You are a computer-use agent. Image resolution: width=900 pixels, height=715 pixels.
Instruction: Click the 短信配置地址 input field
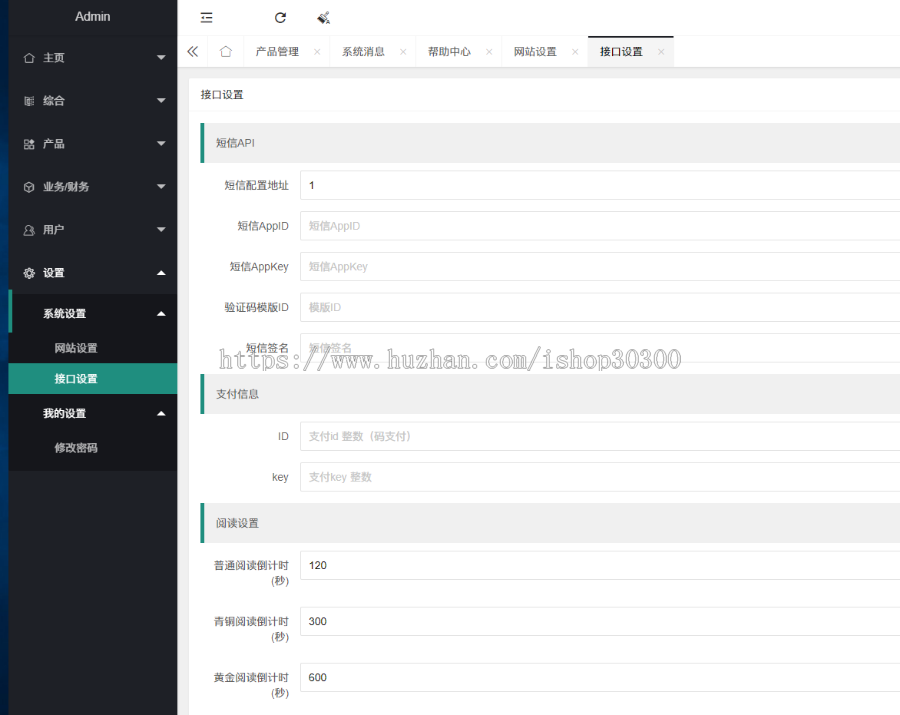coord(600,185)
